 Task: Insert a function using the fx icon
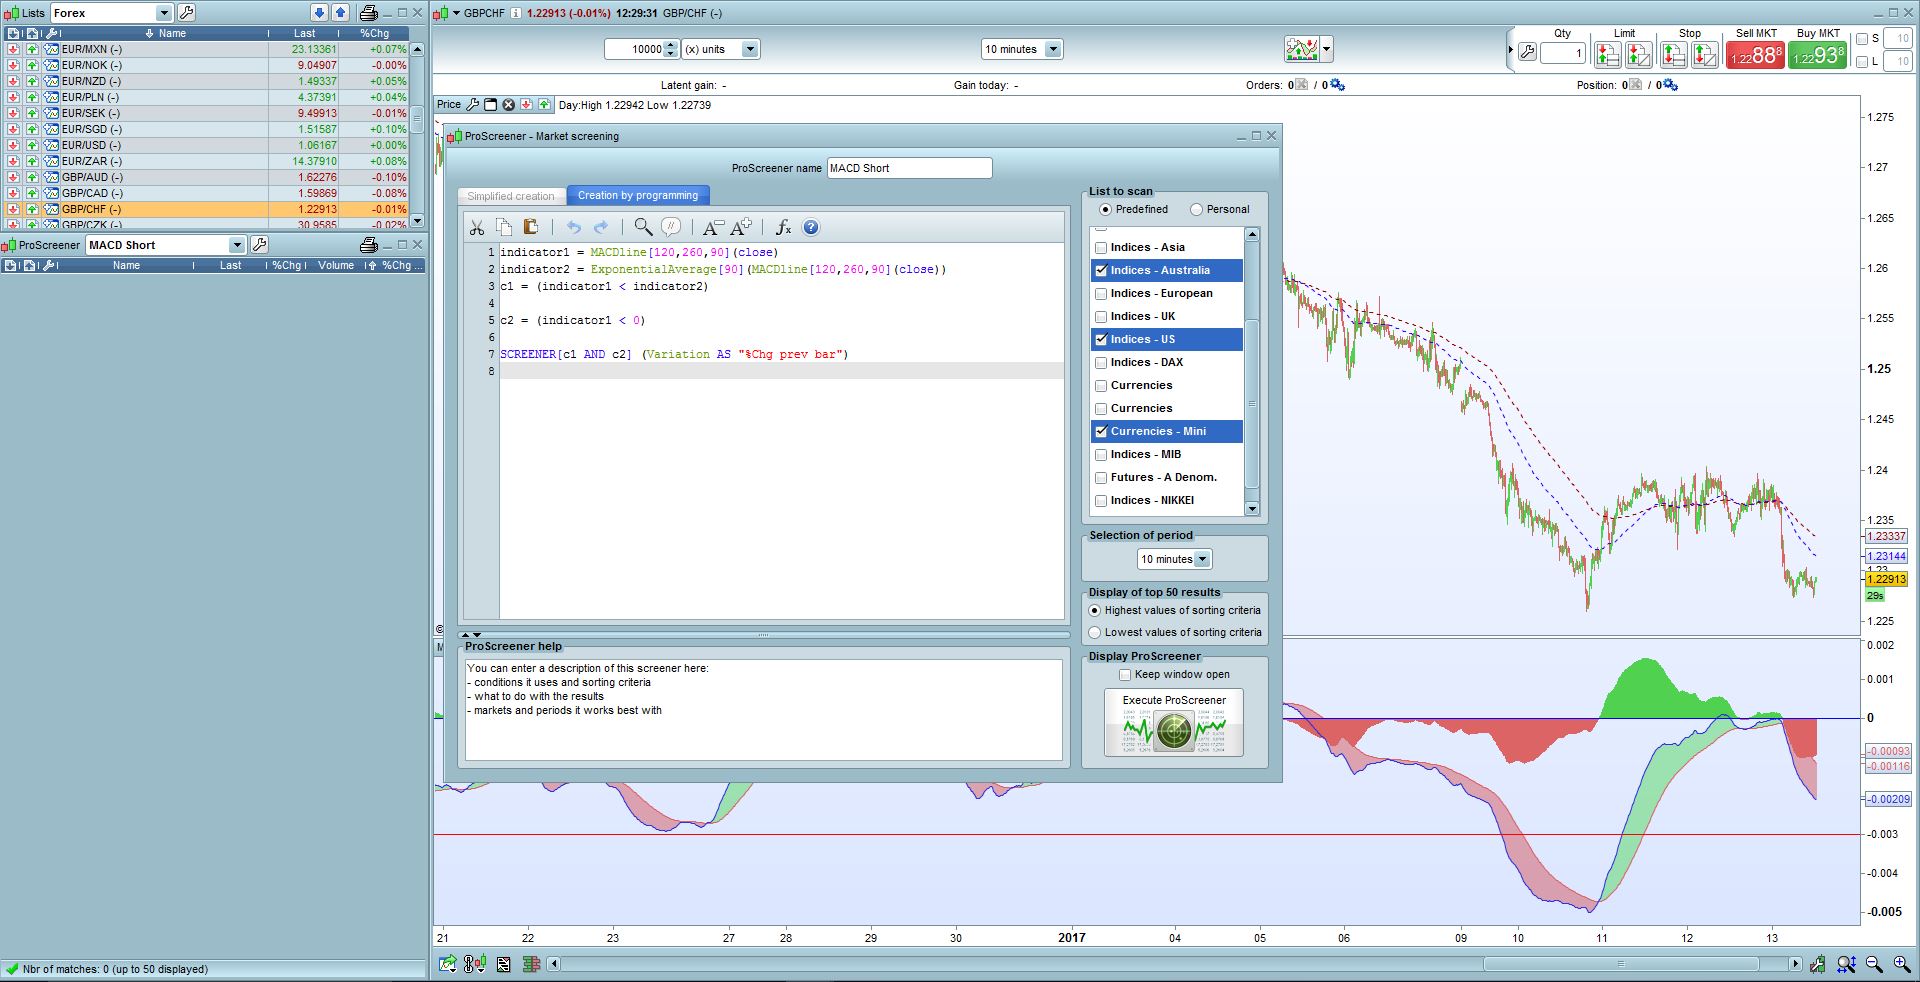(783, 228)
